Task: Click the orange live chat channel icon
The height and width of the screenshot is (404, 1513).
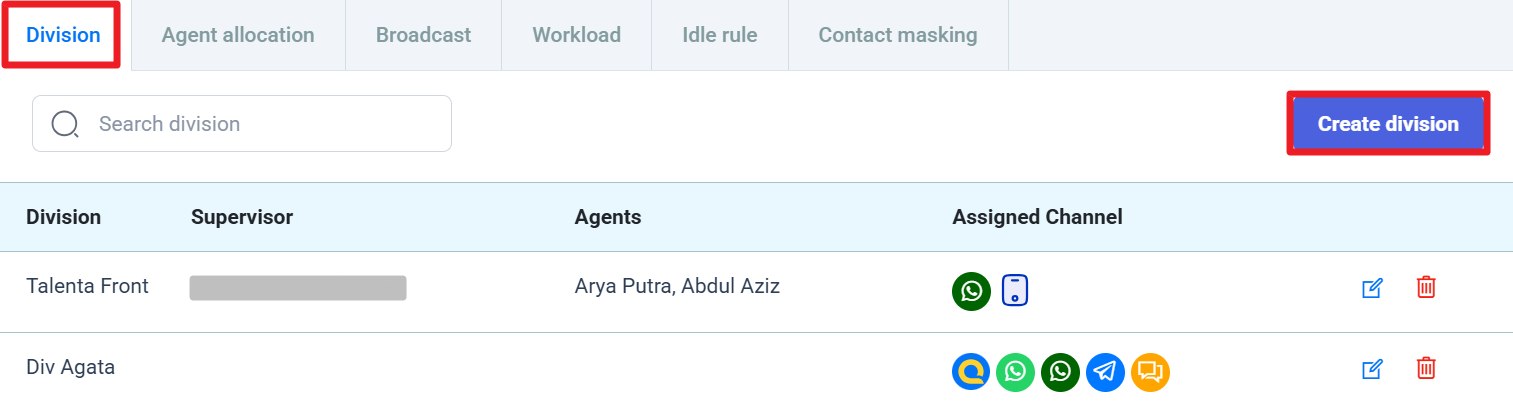Action: point(1150,372)
